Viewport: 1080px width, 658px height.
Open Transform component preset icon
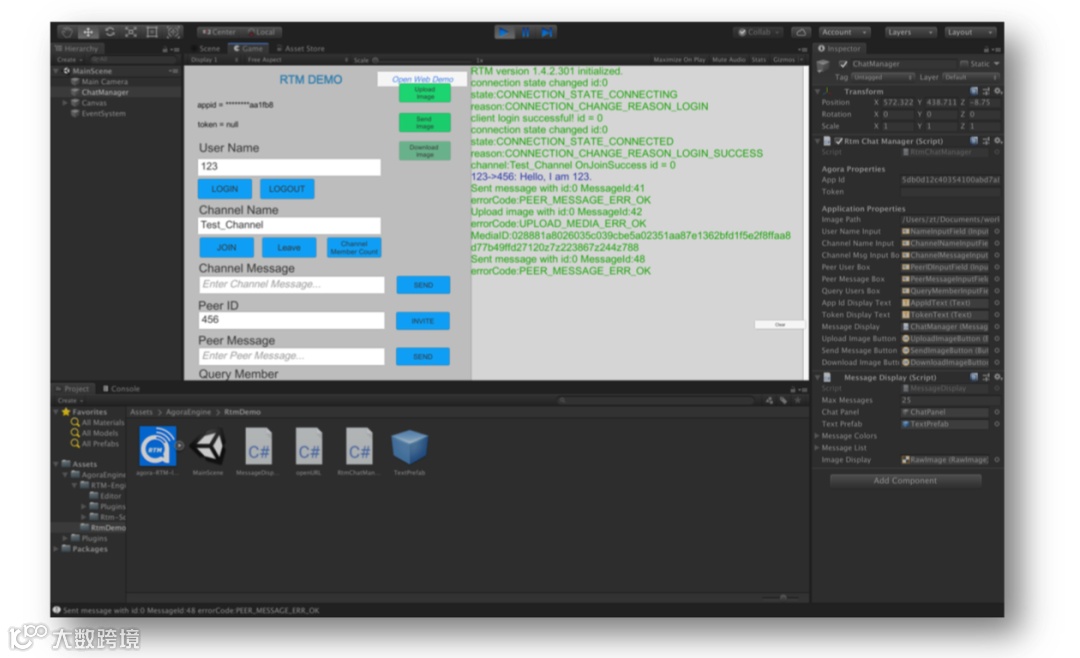[986, 91]
